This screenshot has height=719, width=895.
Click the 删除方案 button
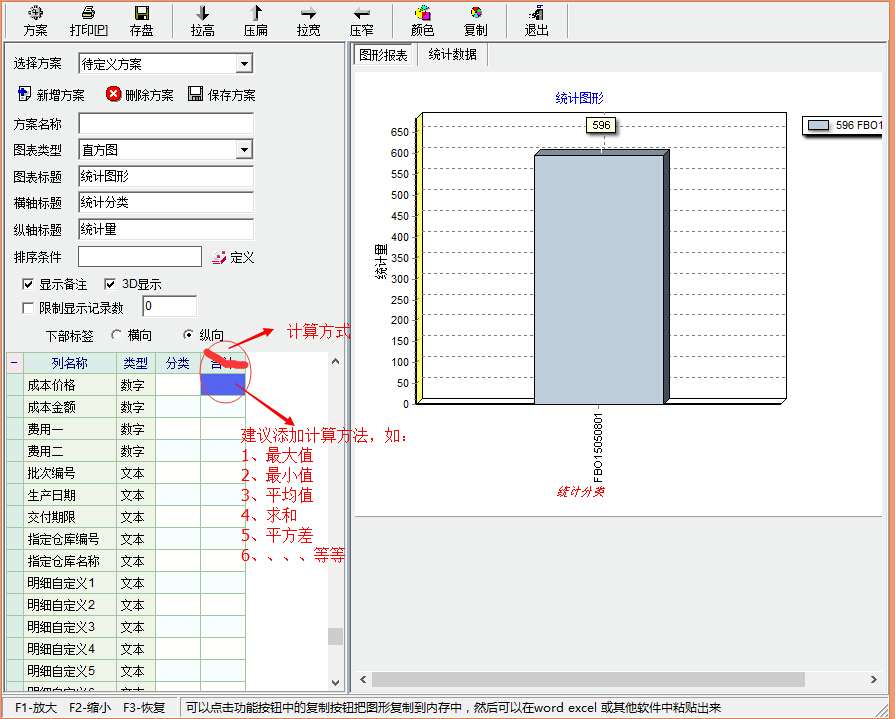(x=140, y=95)
